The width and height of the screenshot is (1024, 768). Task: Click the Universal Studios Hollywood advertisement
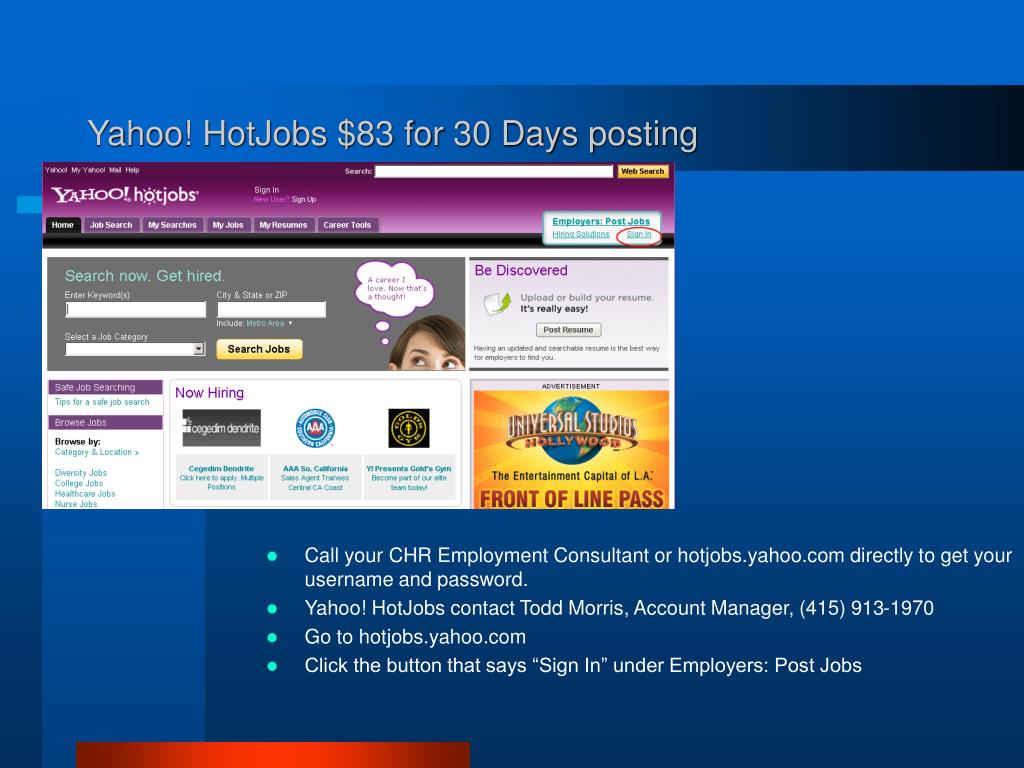click(x=571, y=449)
